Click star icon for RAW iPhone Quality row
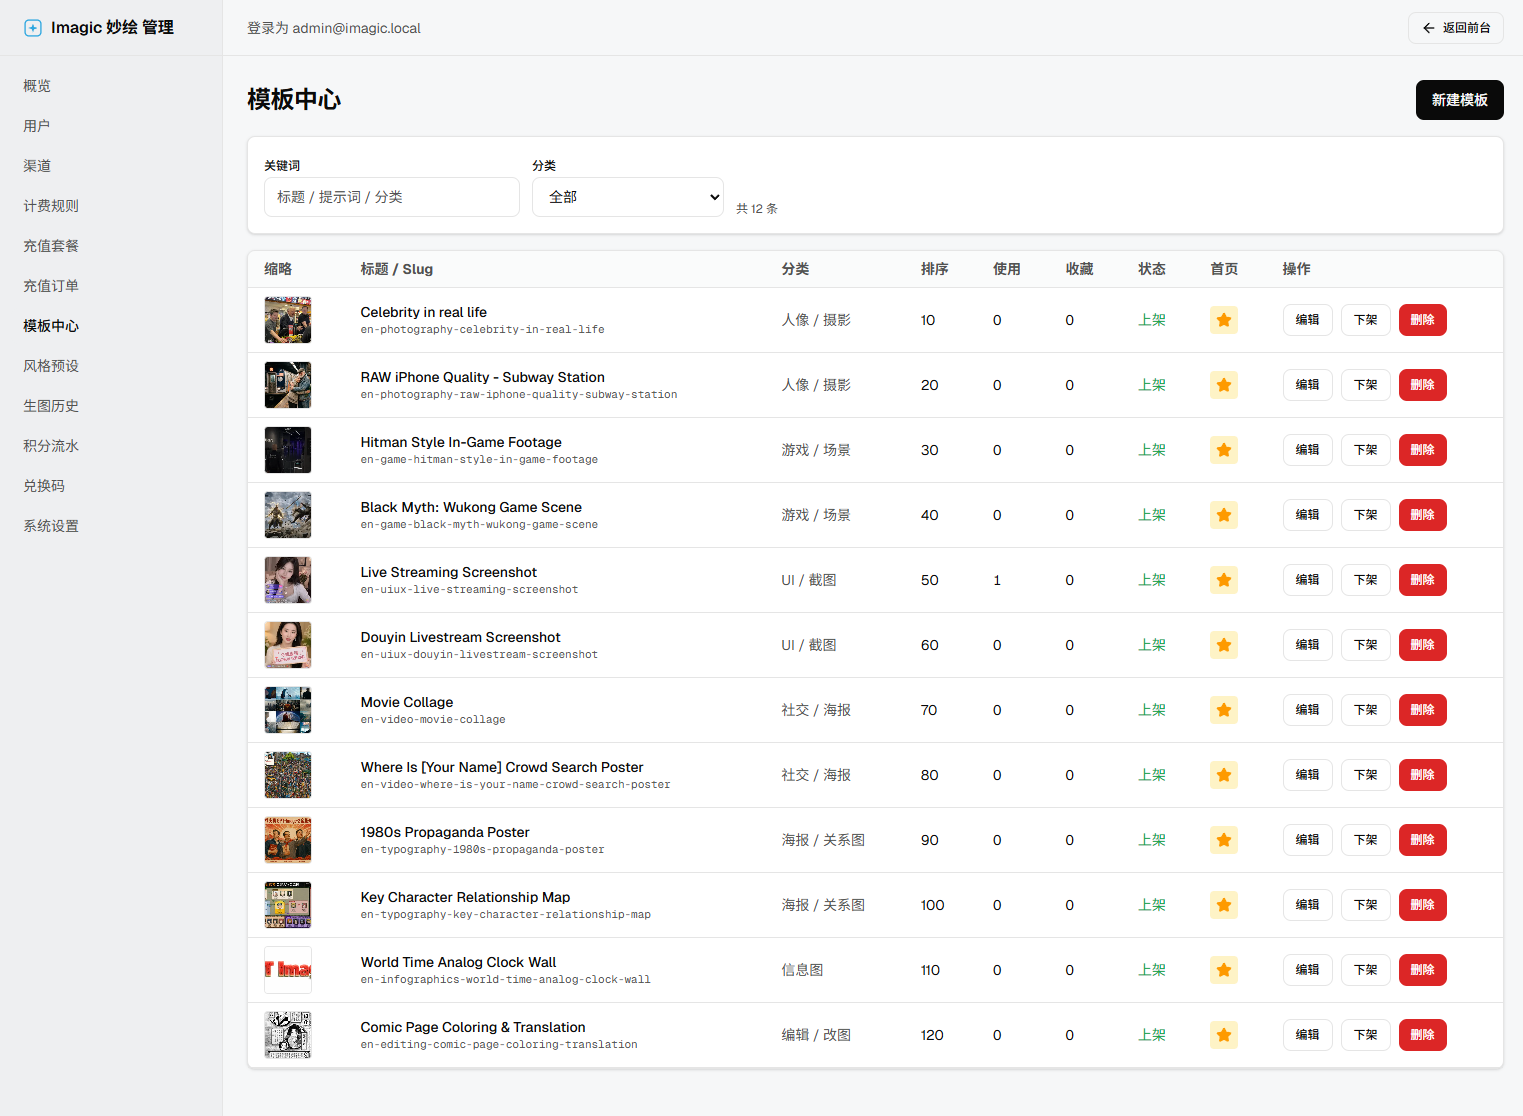1523x1116 pixels. click(1223, 385)
